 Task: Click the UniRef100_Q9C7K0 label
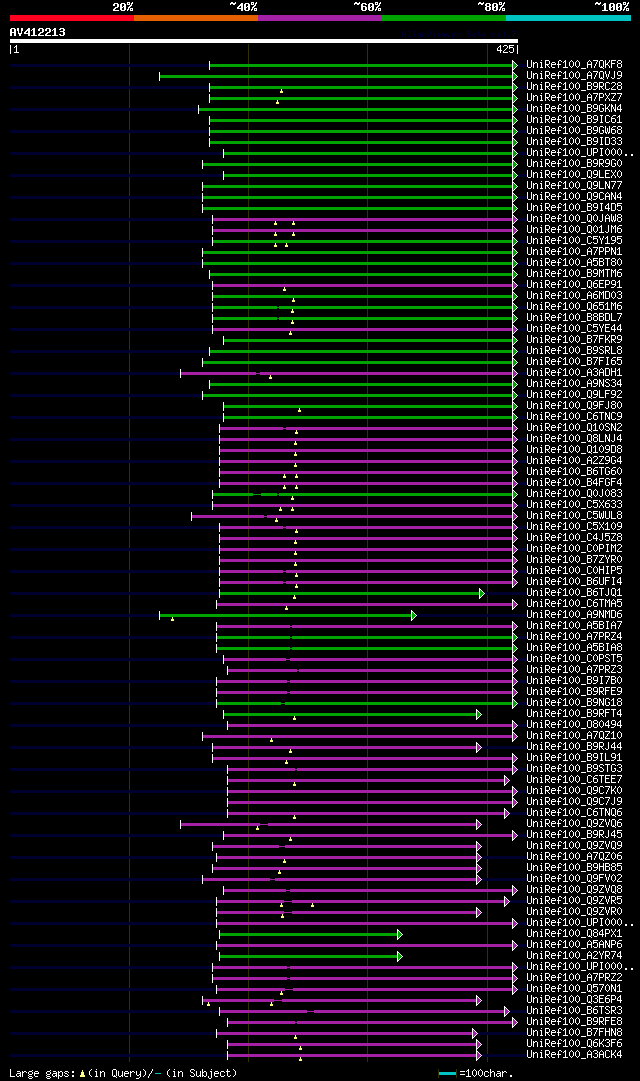pos(574,791)
